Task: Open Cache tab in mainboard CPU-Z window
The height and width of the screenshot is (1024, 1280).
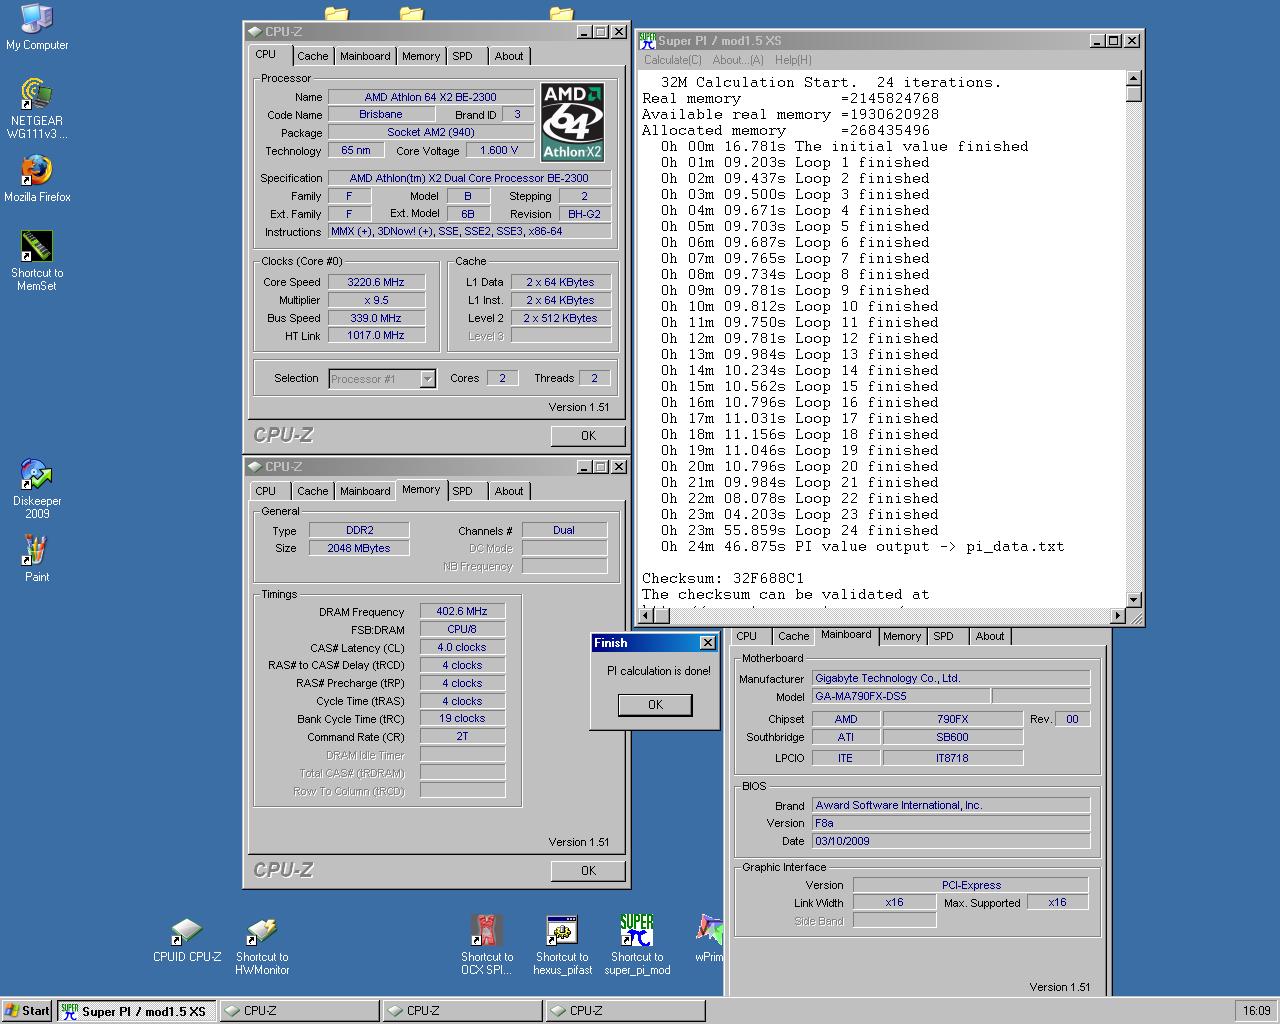Action: coord(793,636)
